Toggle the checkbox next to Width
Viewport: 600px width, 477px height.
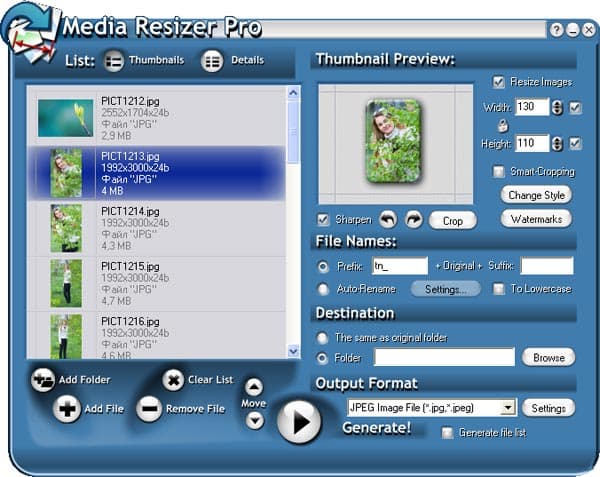pyautogui.click(x=575, y=107)
